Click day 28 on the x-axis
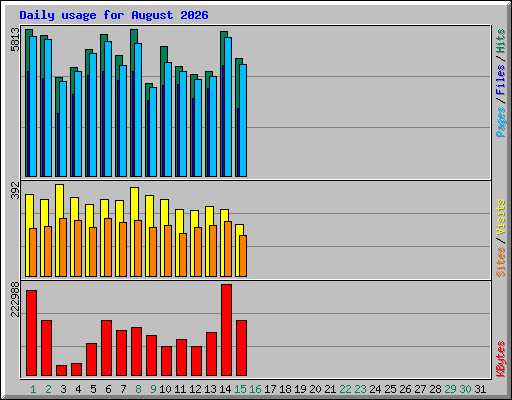 click(x=435, y=389)
